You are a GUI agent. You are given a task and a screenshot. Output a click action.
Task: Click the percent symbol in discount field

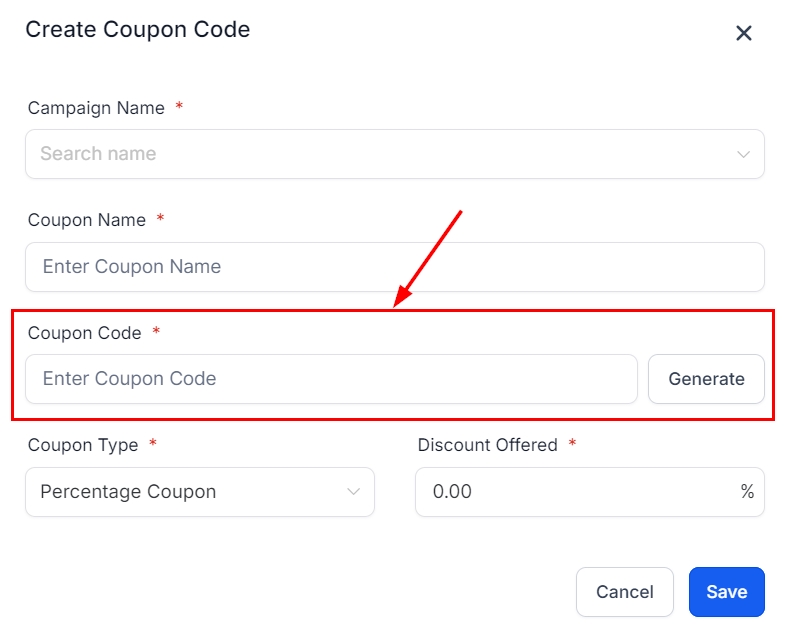click(747, 492)
